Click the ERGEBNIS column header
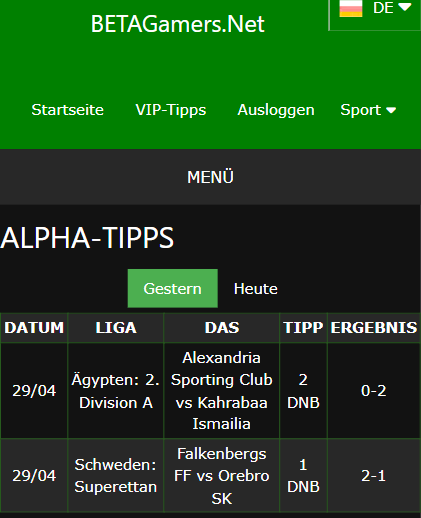The width and height of the screenshot is (421, 518). click(x=374, y=328)
